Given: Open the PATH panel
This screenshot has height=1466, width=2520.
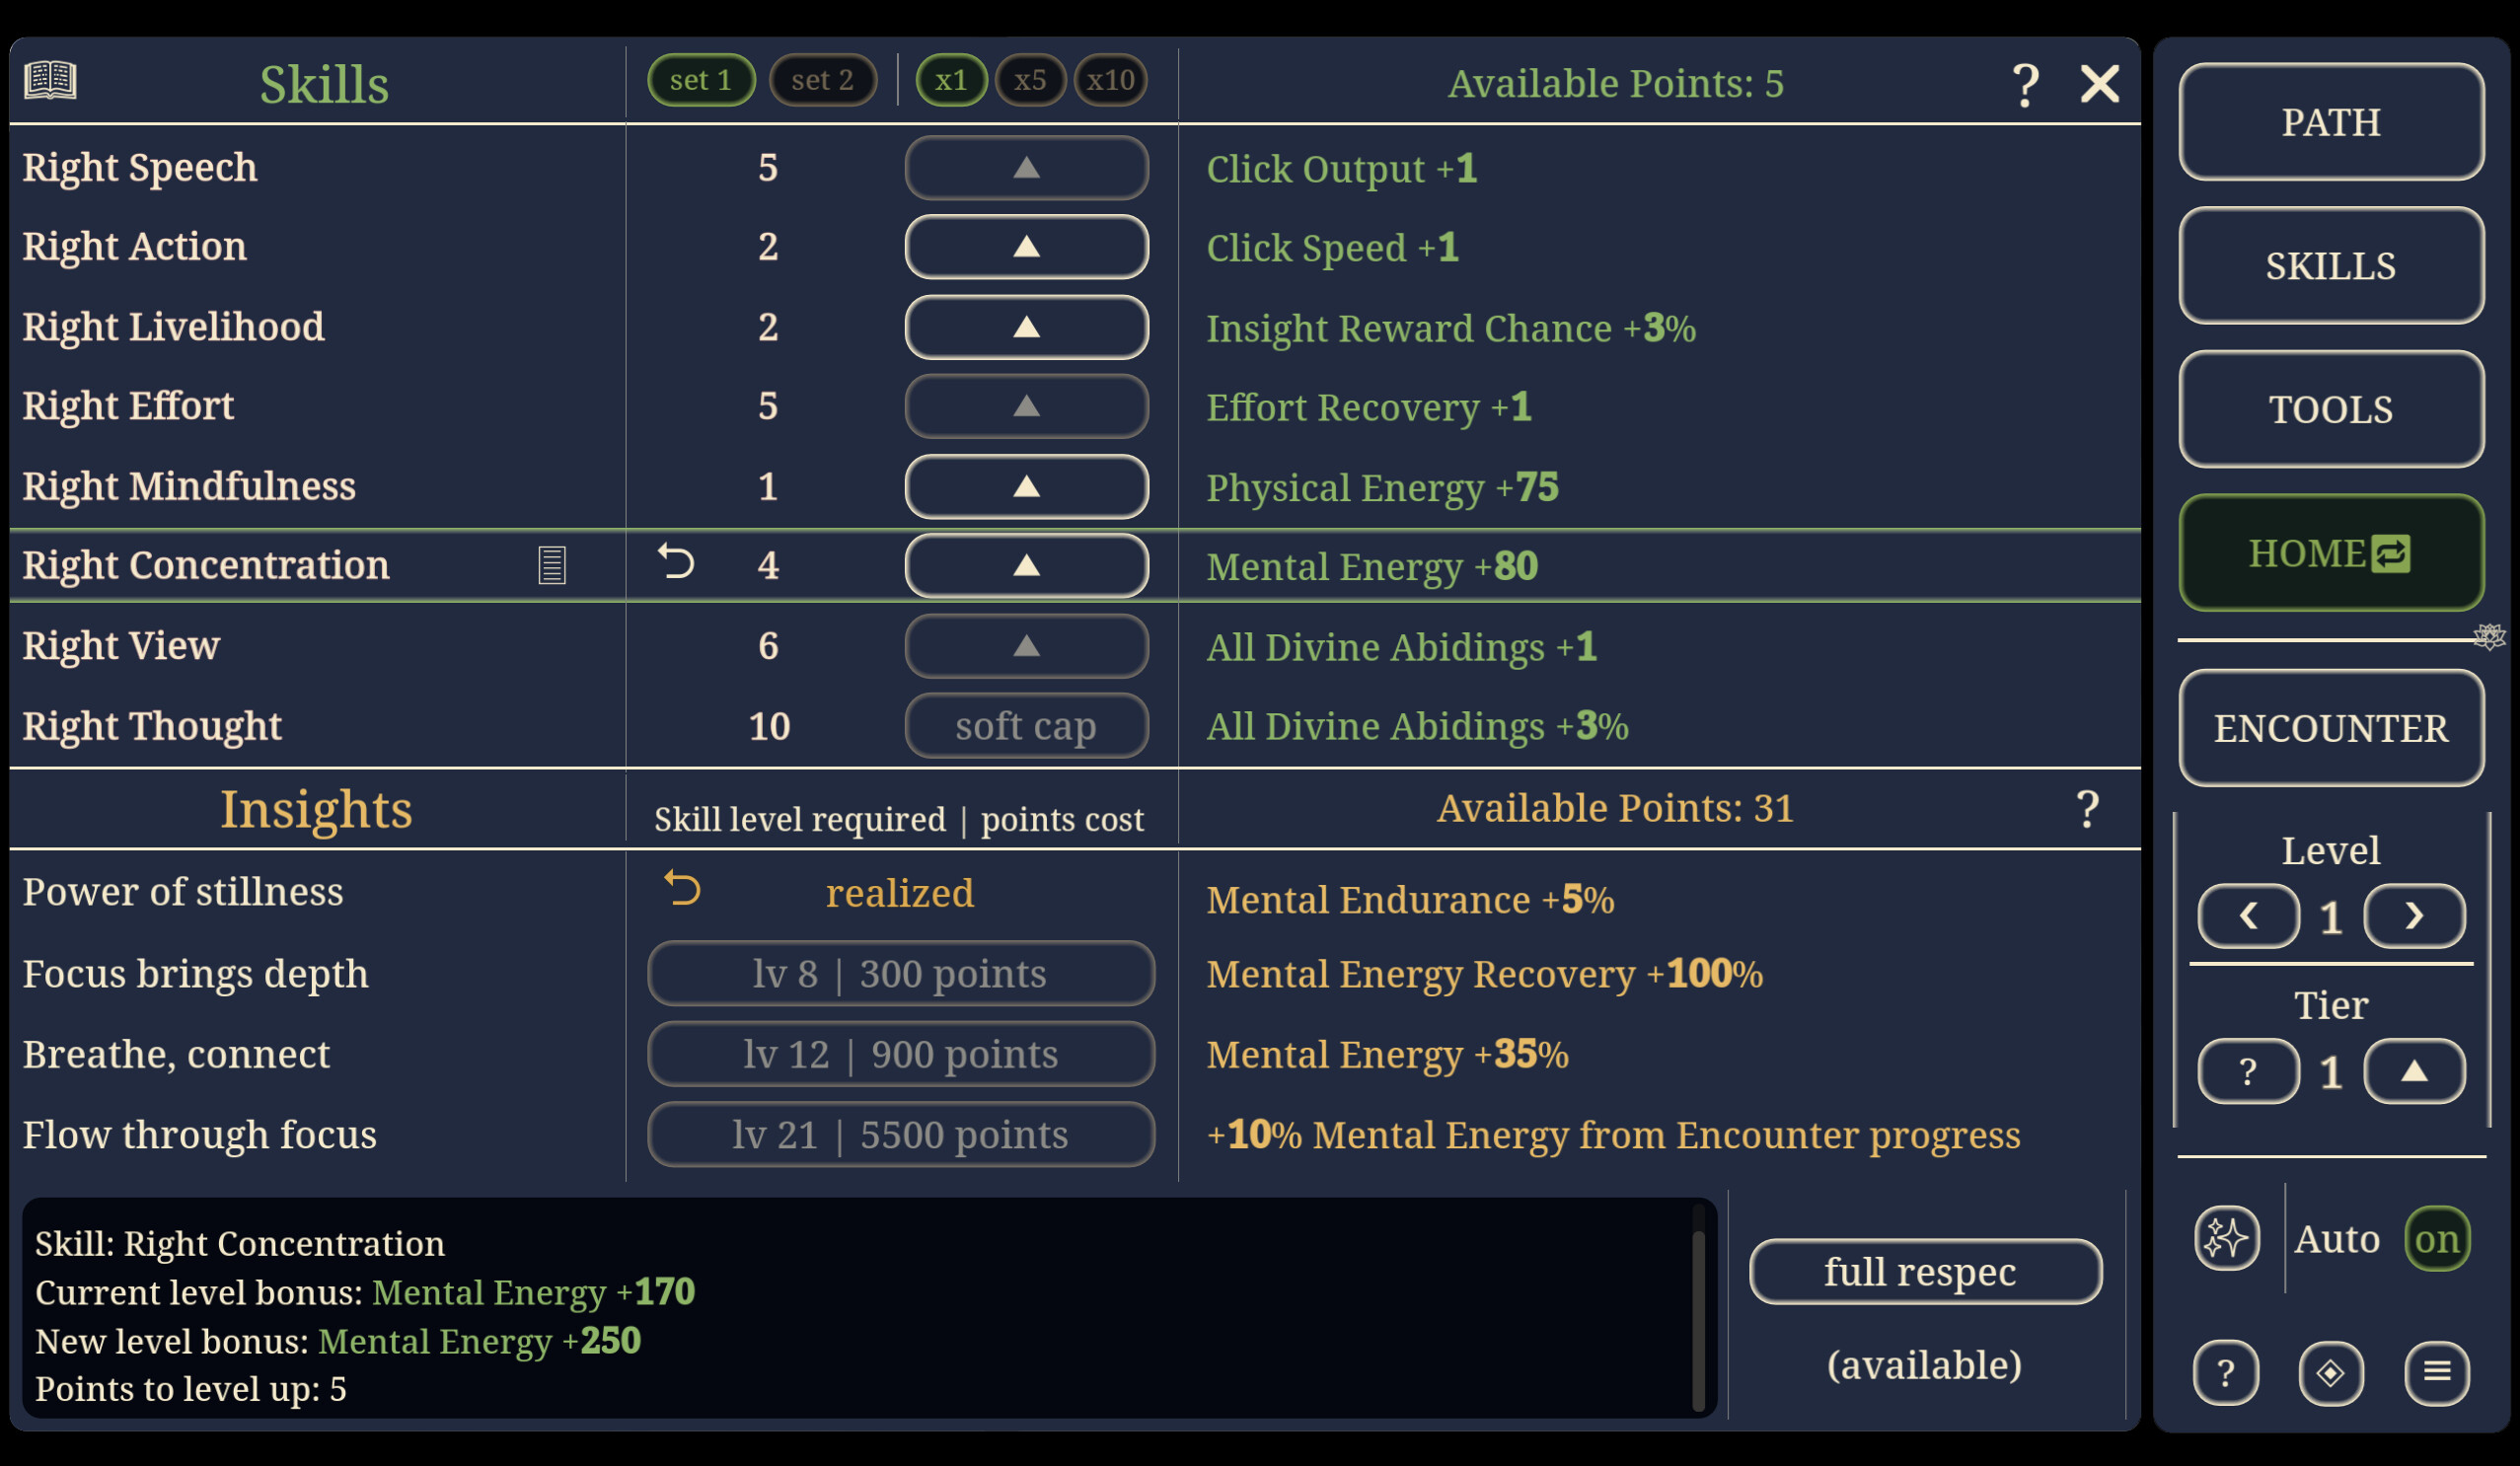Looking at the screenshot, I should click(x=2331, y=122).
